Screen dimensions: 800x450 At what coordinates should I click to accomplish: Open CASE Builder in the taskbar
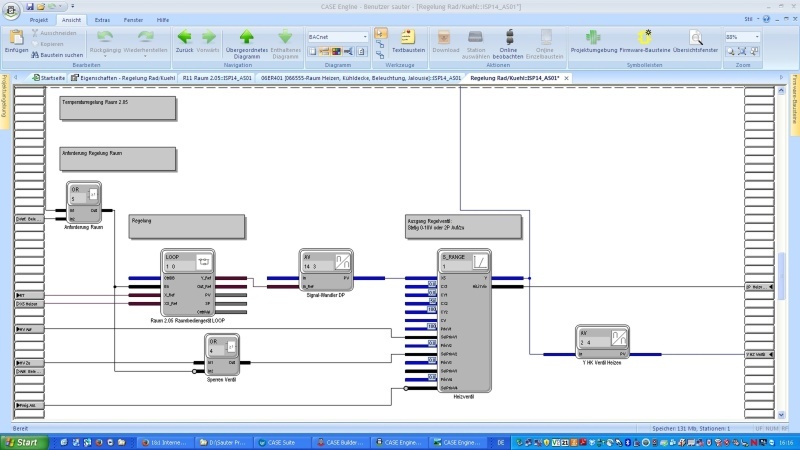point(340,442)
